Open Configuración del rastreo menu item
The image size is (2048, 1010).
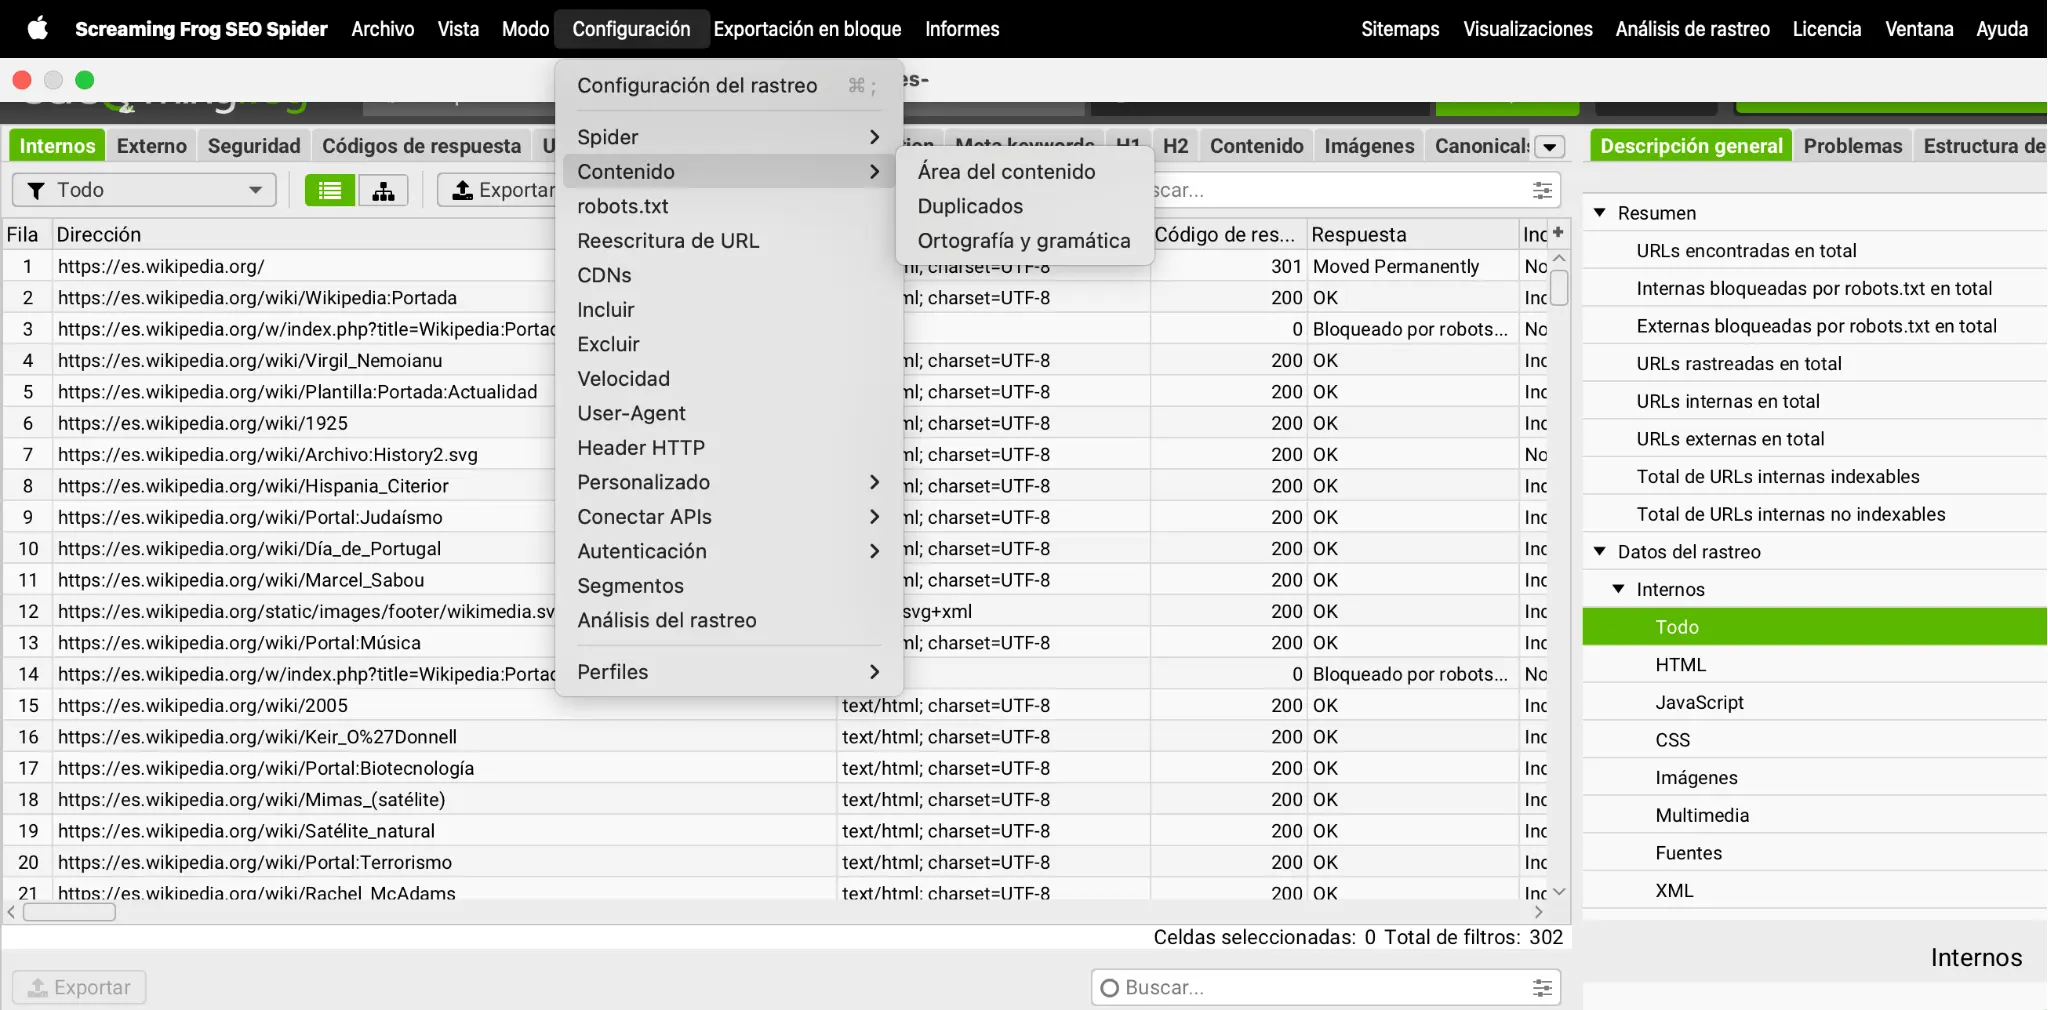click(x=729, y=86)
